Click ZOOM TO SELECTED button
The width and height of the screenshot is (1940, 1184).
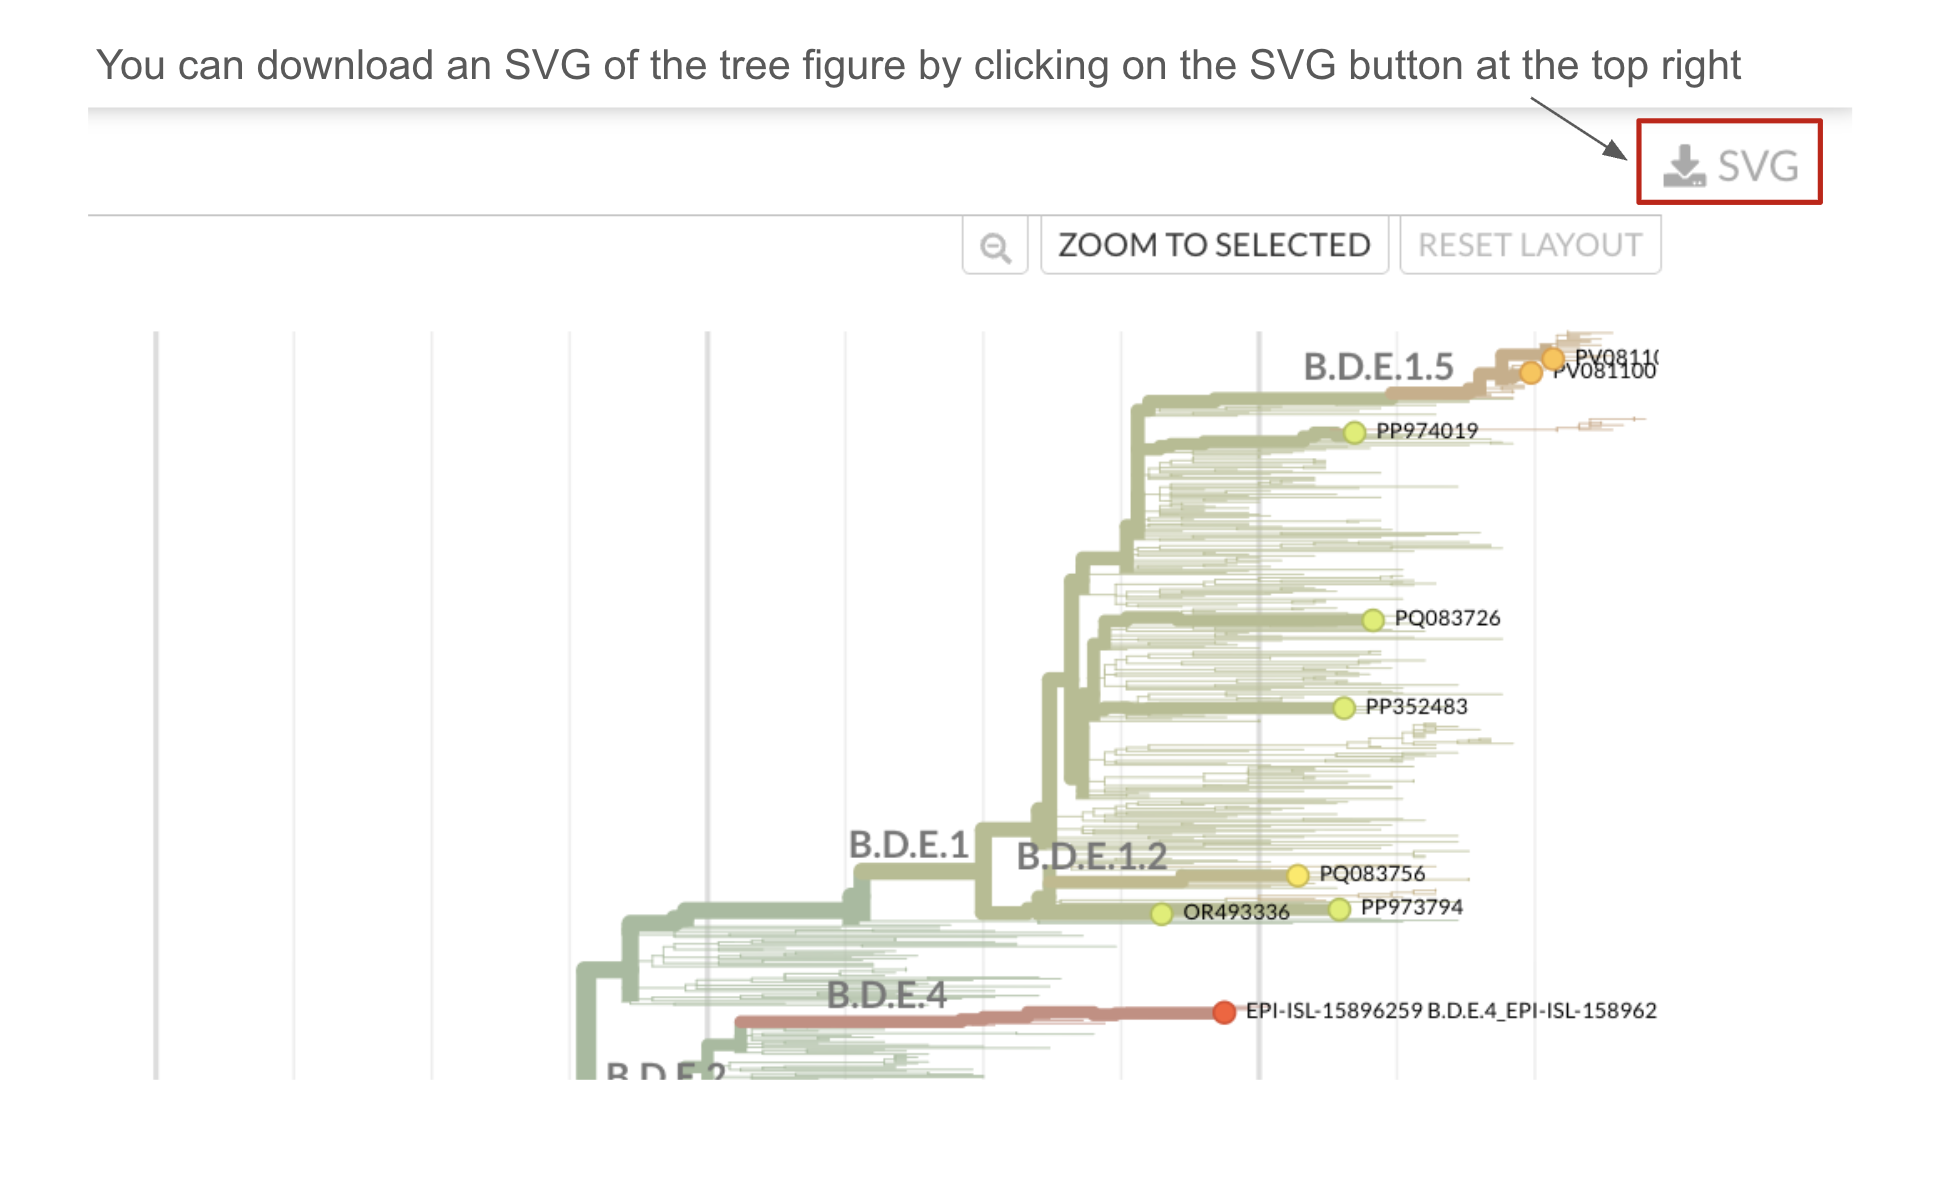click(x=1214, y=245)
